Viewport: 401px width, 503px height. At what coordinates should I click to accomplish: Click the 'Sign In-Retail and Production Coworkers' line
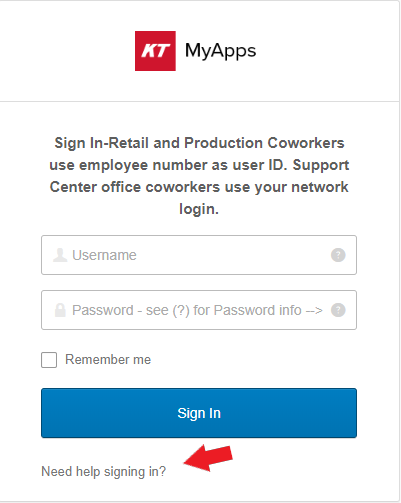(x=199, y=143)
